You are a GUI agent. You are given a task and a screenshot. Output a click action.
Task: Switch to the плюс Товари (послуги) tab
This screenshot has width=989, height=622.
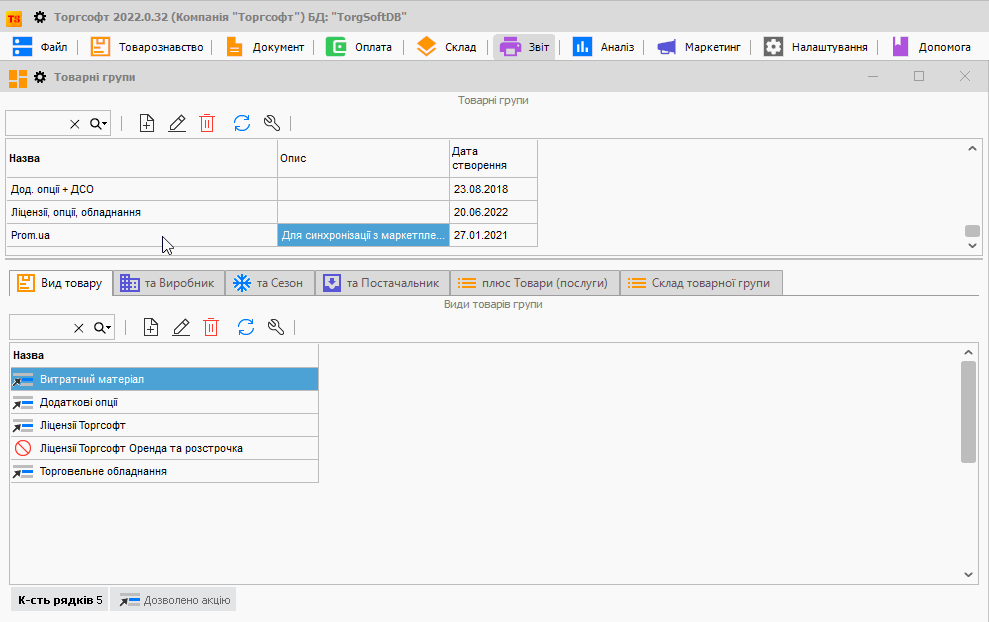(x=533, y=283)
